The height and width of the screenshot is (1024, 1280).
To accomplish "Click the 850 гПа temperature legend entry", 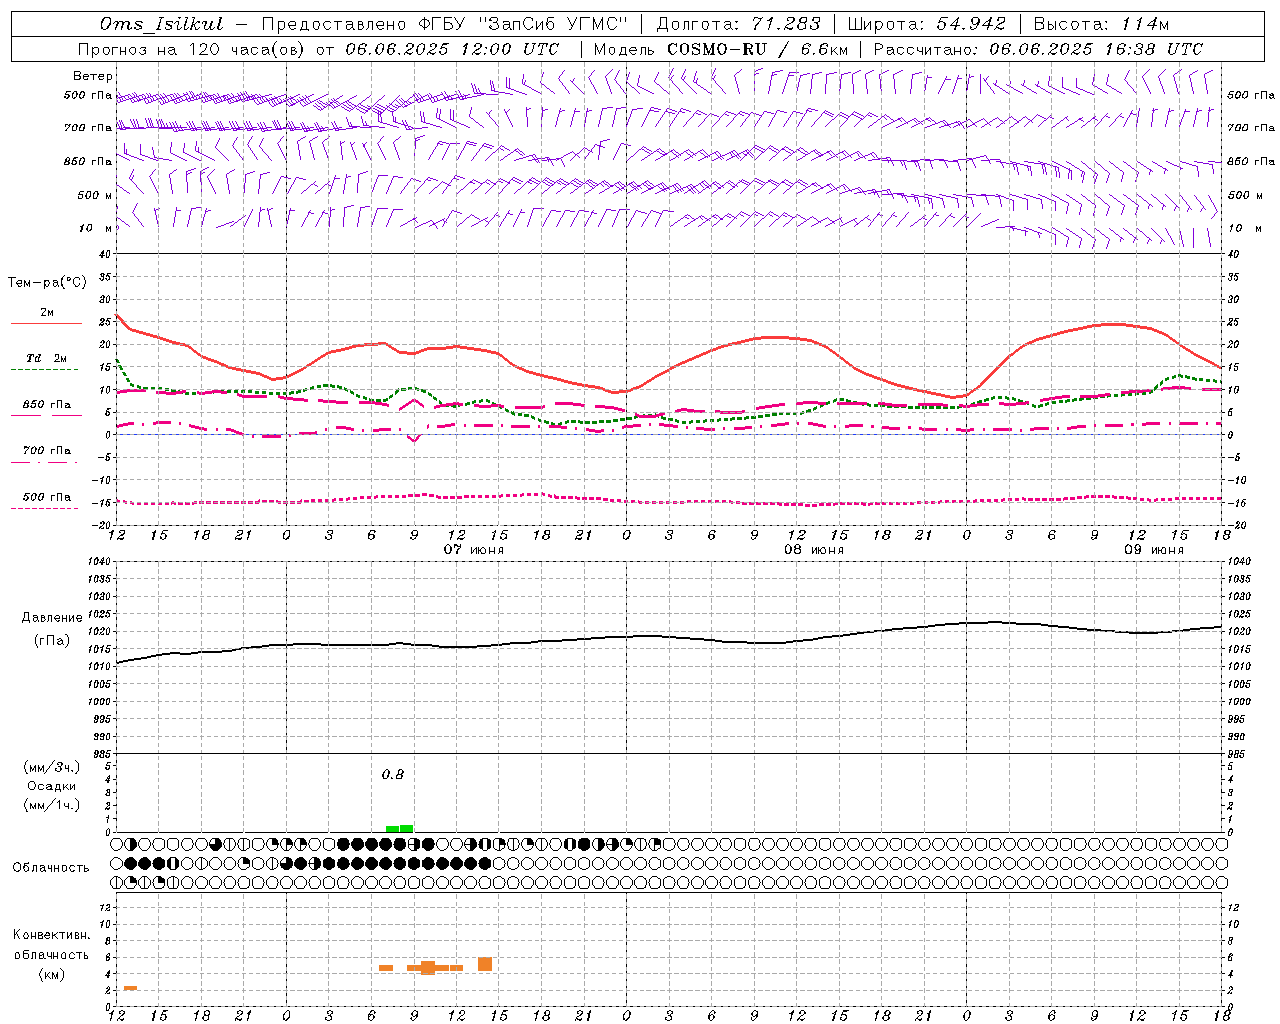I will 47,405.
